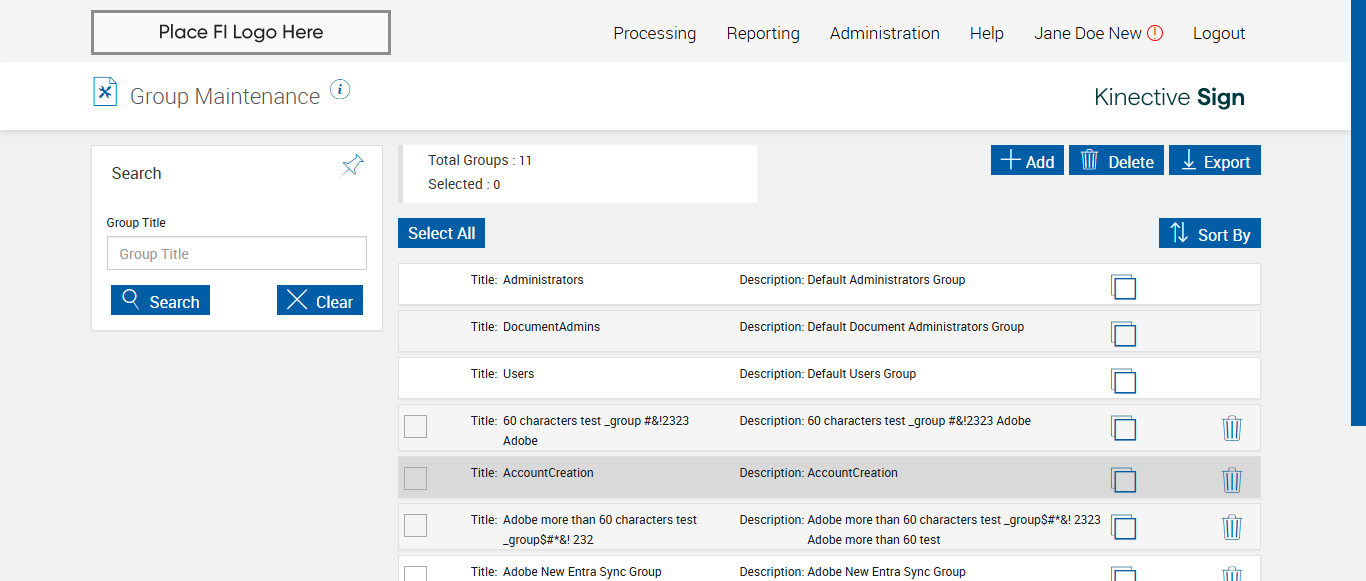
Task: Open the Sort By dropdown
Action: (1210, 234)
